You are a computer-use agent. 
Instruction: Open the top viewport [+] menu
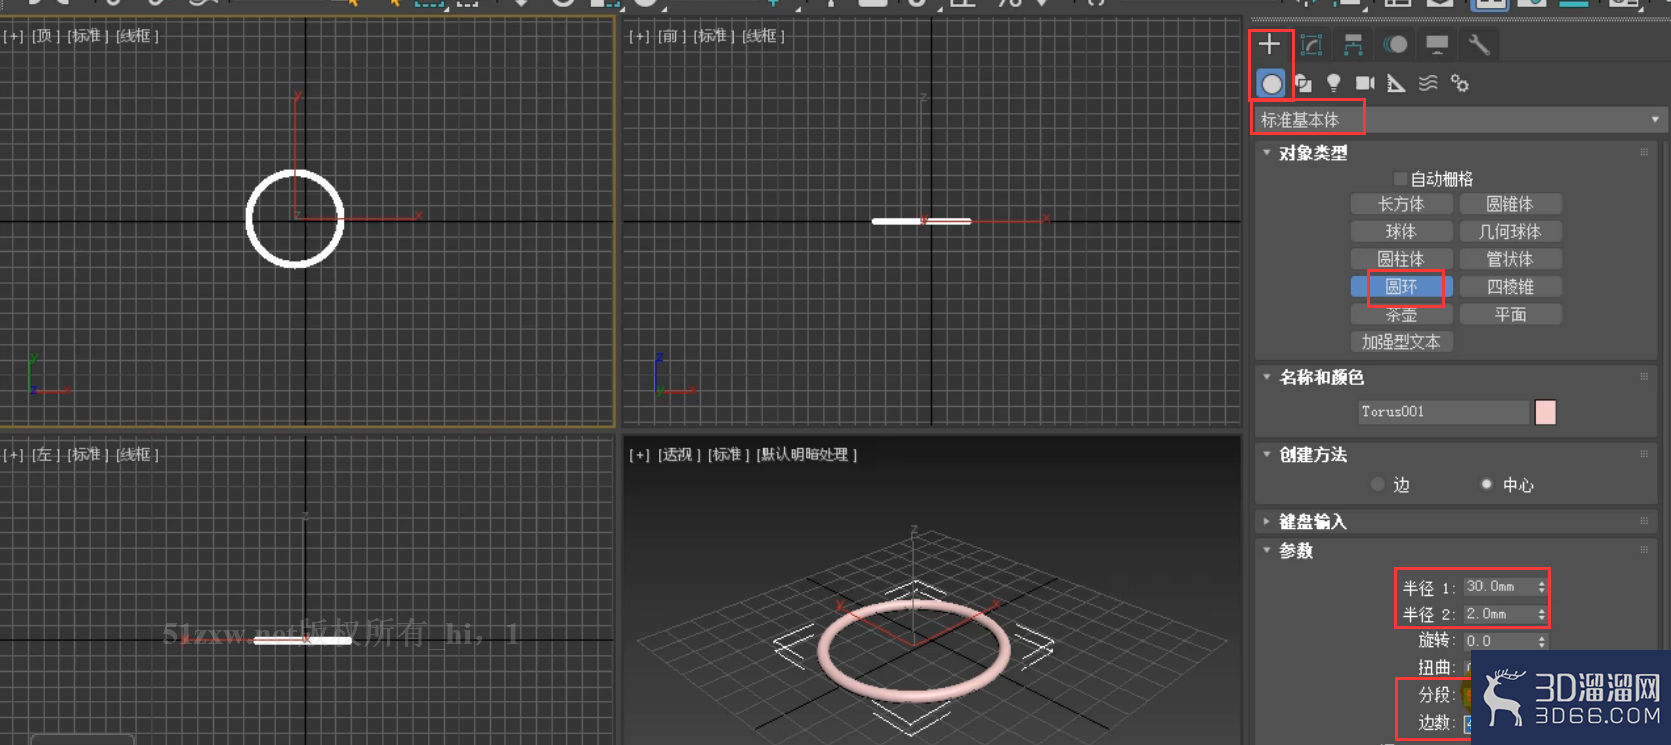(x=14, y=36)
